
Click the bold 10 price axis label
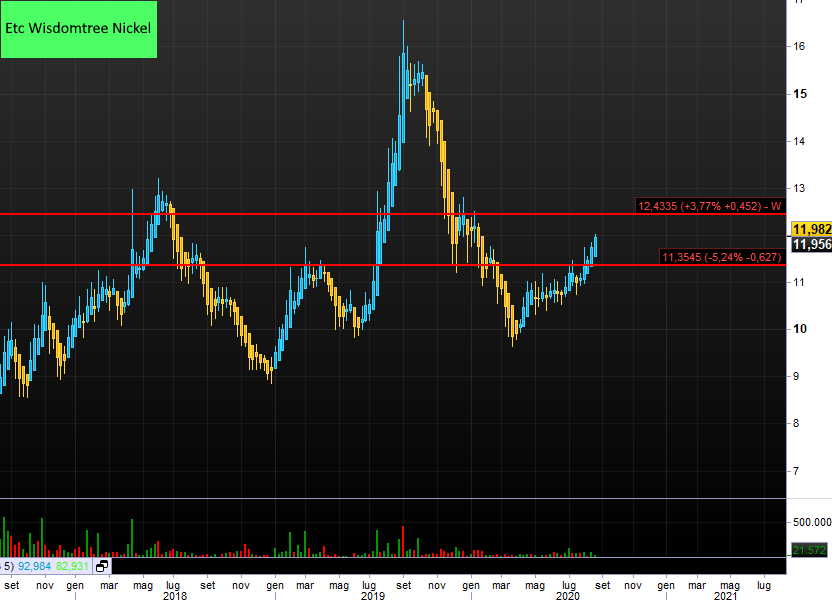799,330
